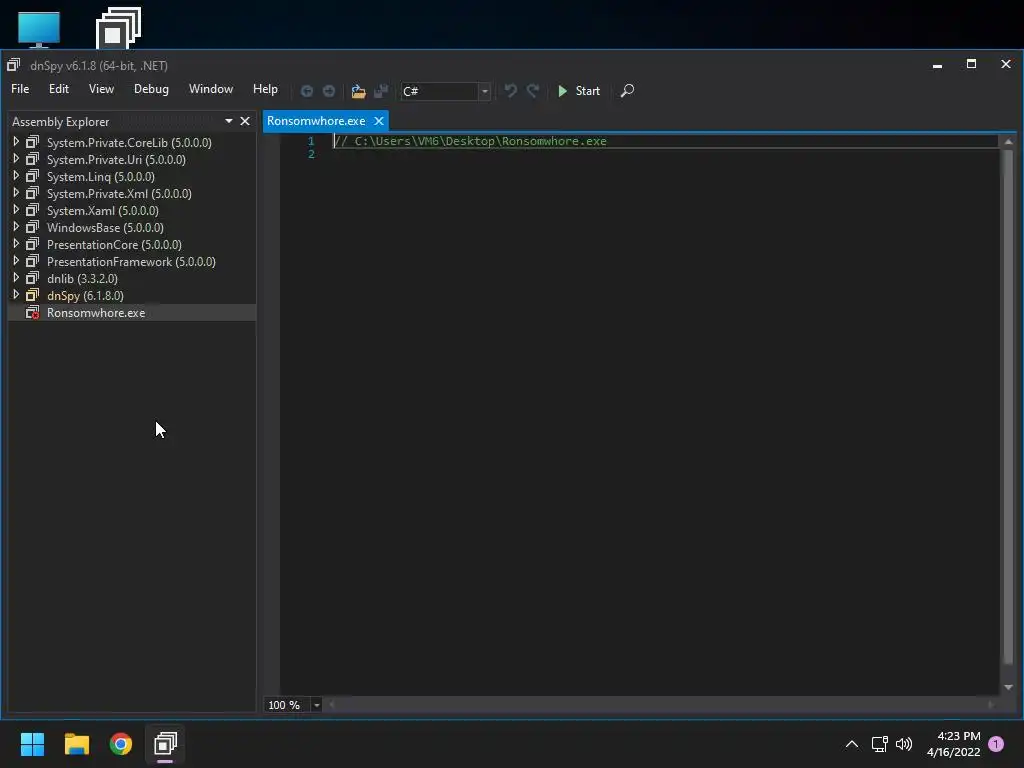
Task: Open the Window menu
Action: point(210,89)
